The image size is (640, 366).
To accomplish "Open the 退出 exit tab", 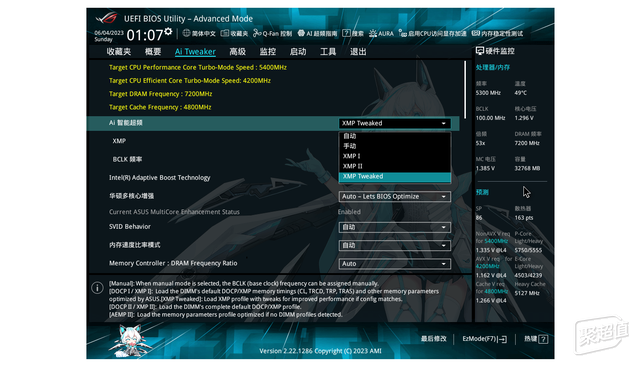I will click(358, 52).
